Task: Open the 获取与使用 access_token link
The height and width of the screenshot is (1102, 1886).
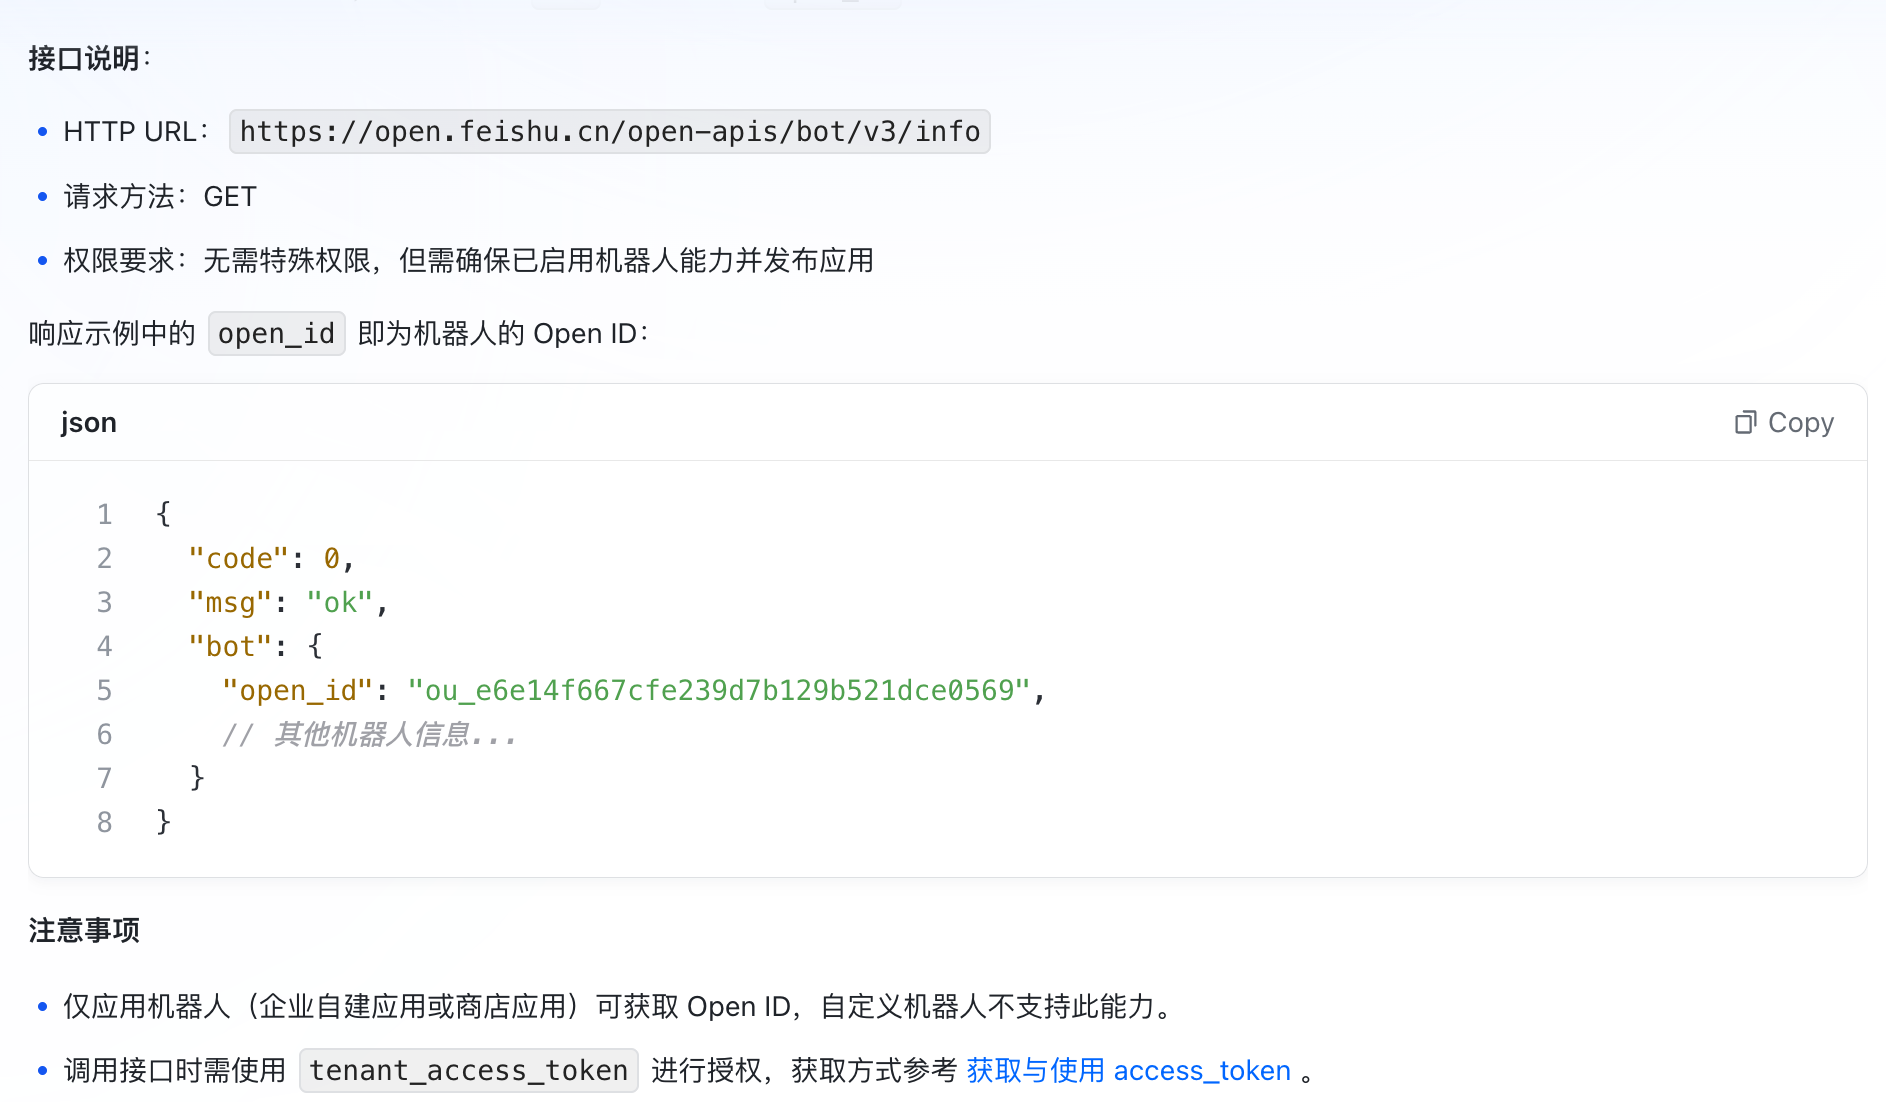Action: (x=1129, y=1071)
